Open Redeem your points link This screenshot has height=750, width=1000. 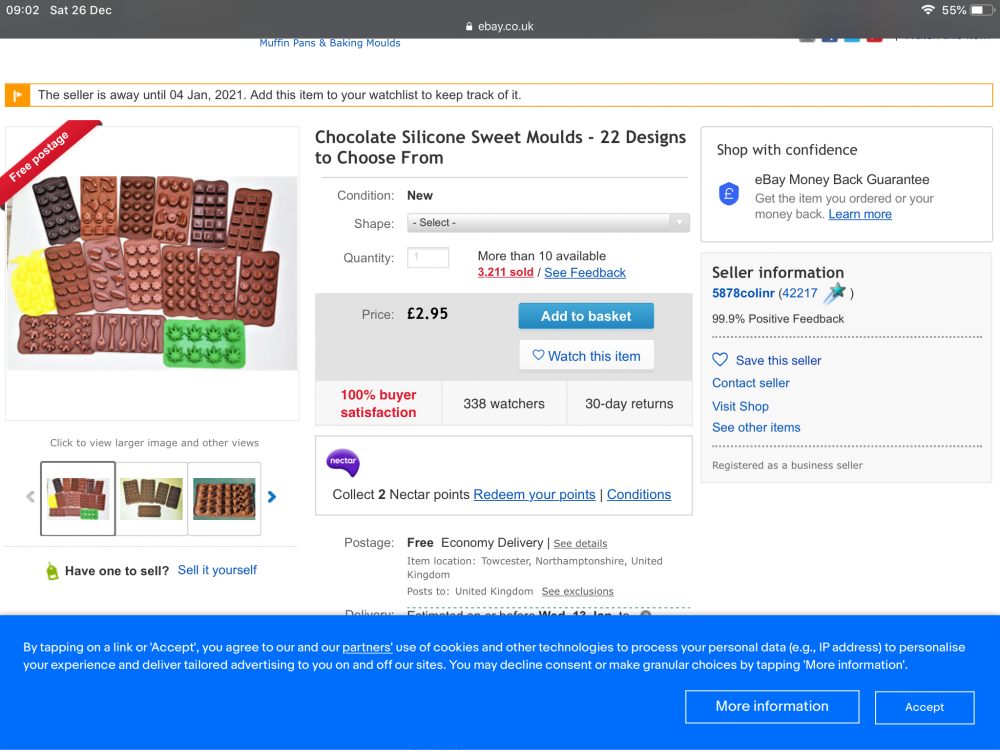point(534,494)
